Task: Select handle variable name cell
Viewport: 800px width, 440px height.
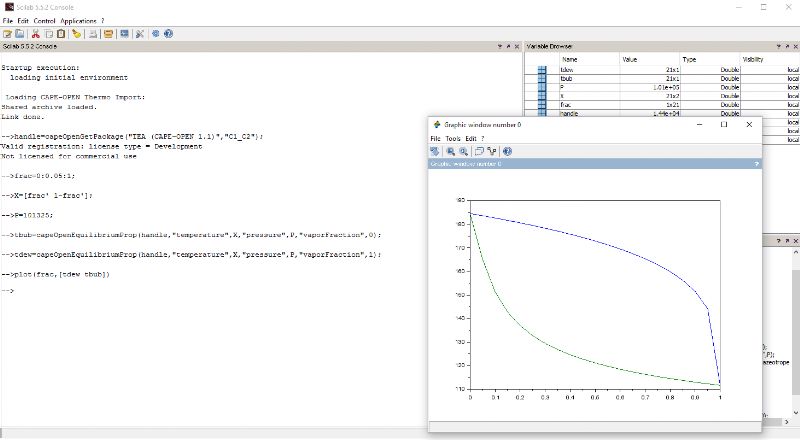Action: pyautogui.click(x=589, y=113)
